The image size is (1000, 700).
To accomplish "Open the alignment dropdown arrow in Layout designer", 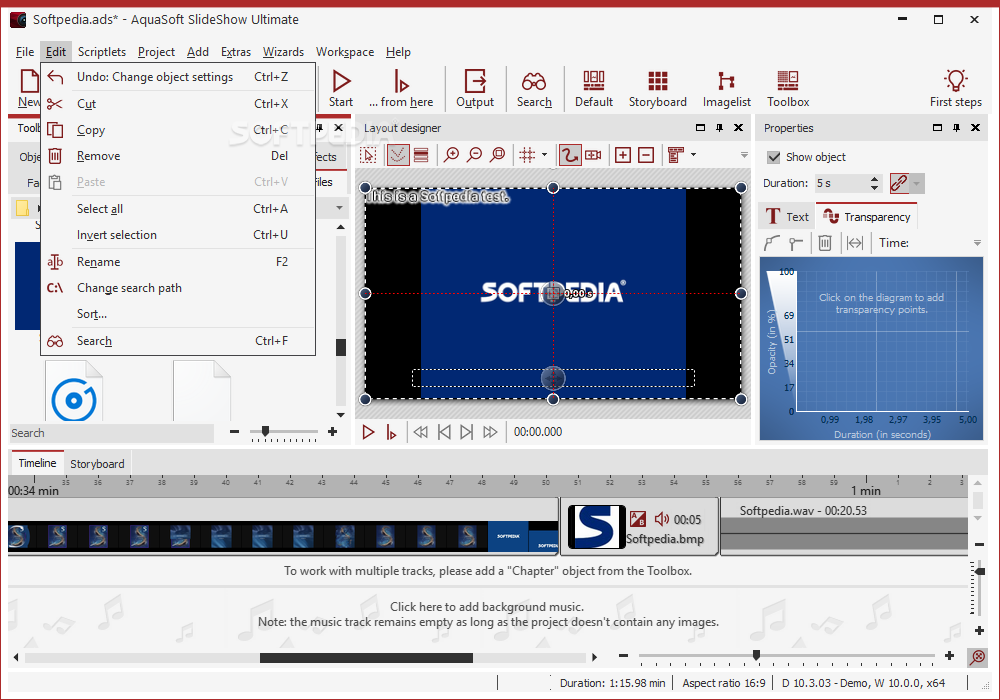I will [x=693, y=155].
